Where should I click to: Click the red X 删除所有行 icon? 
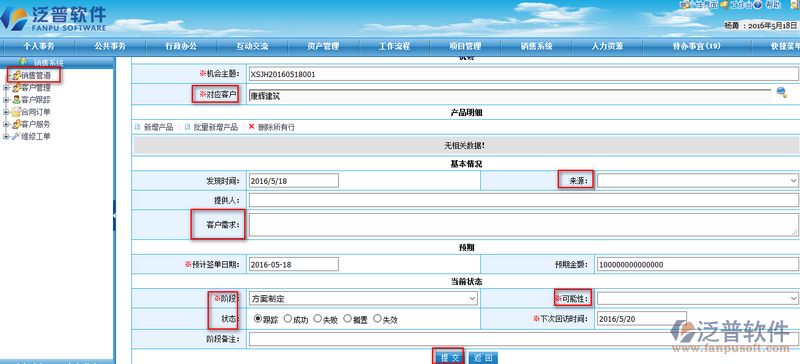coord(251,127)
